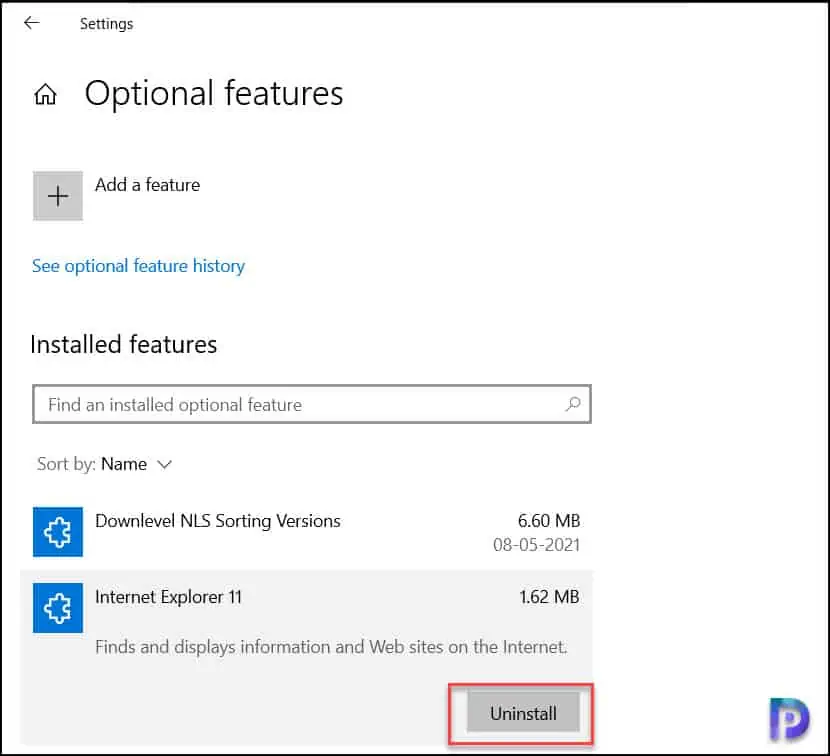Click the plus icon to add a feature

coord(58,196)
